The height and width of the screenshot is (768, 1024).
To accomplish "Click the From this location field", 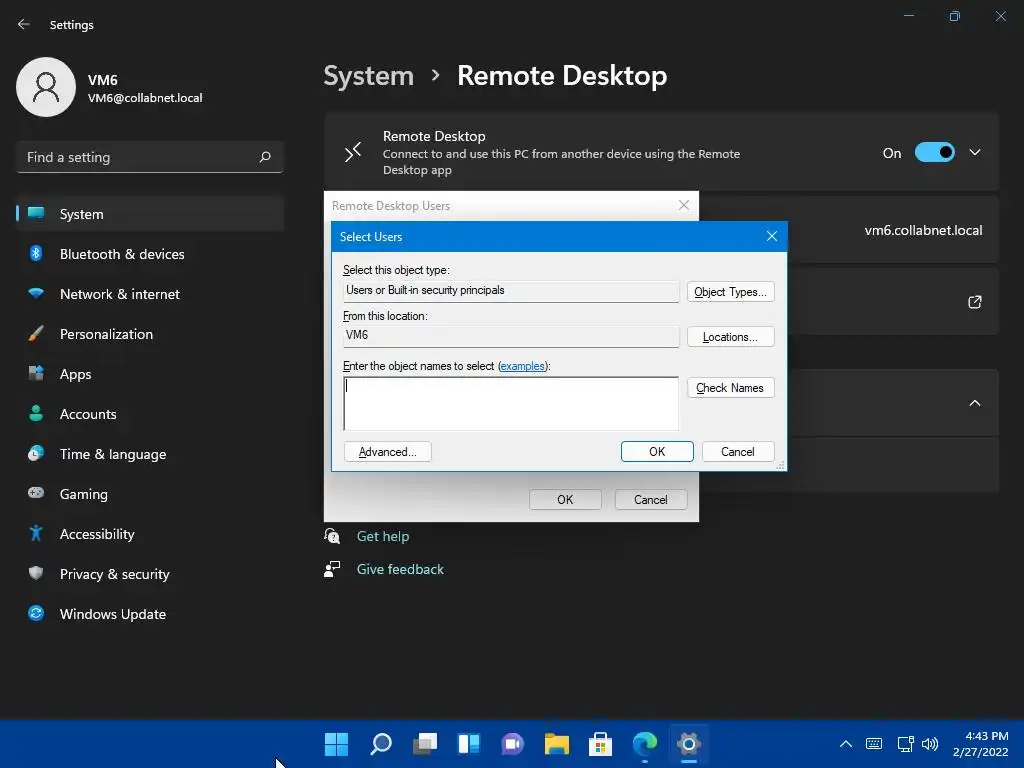I will pos(511,336).
